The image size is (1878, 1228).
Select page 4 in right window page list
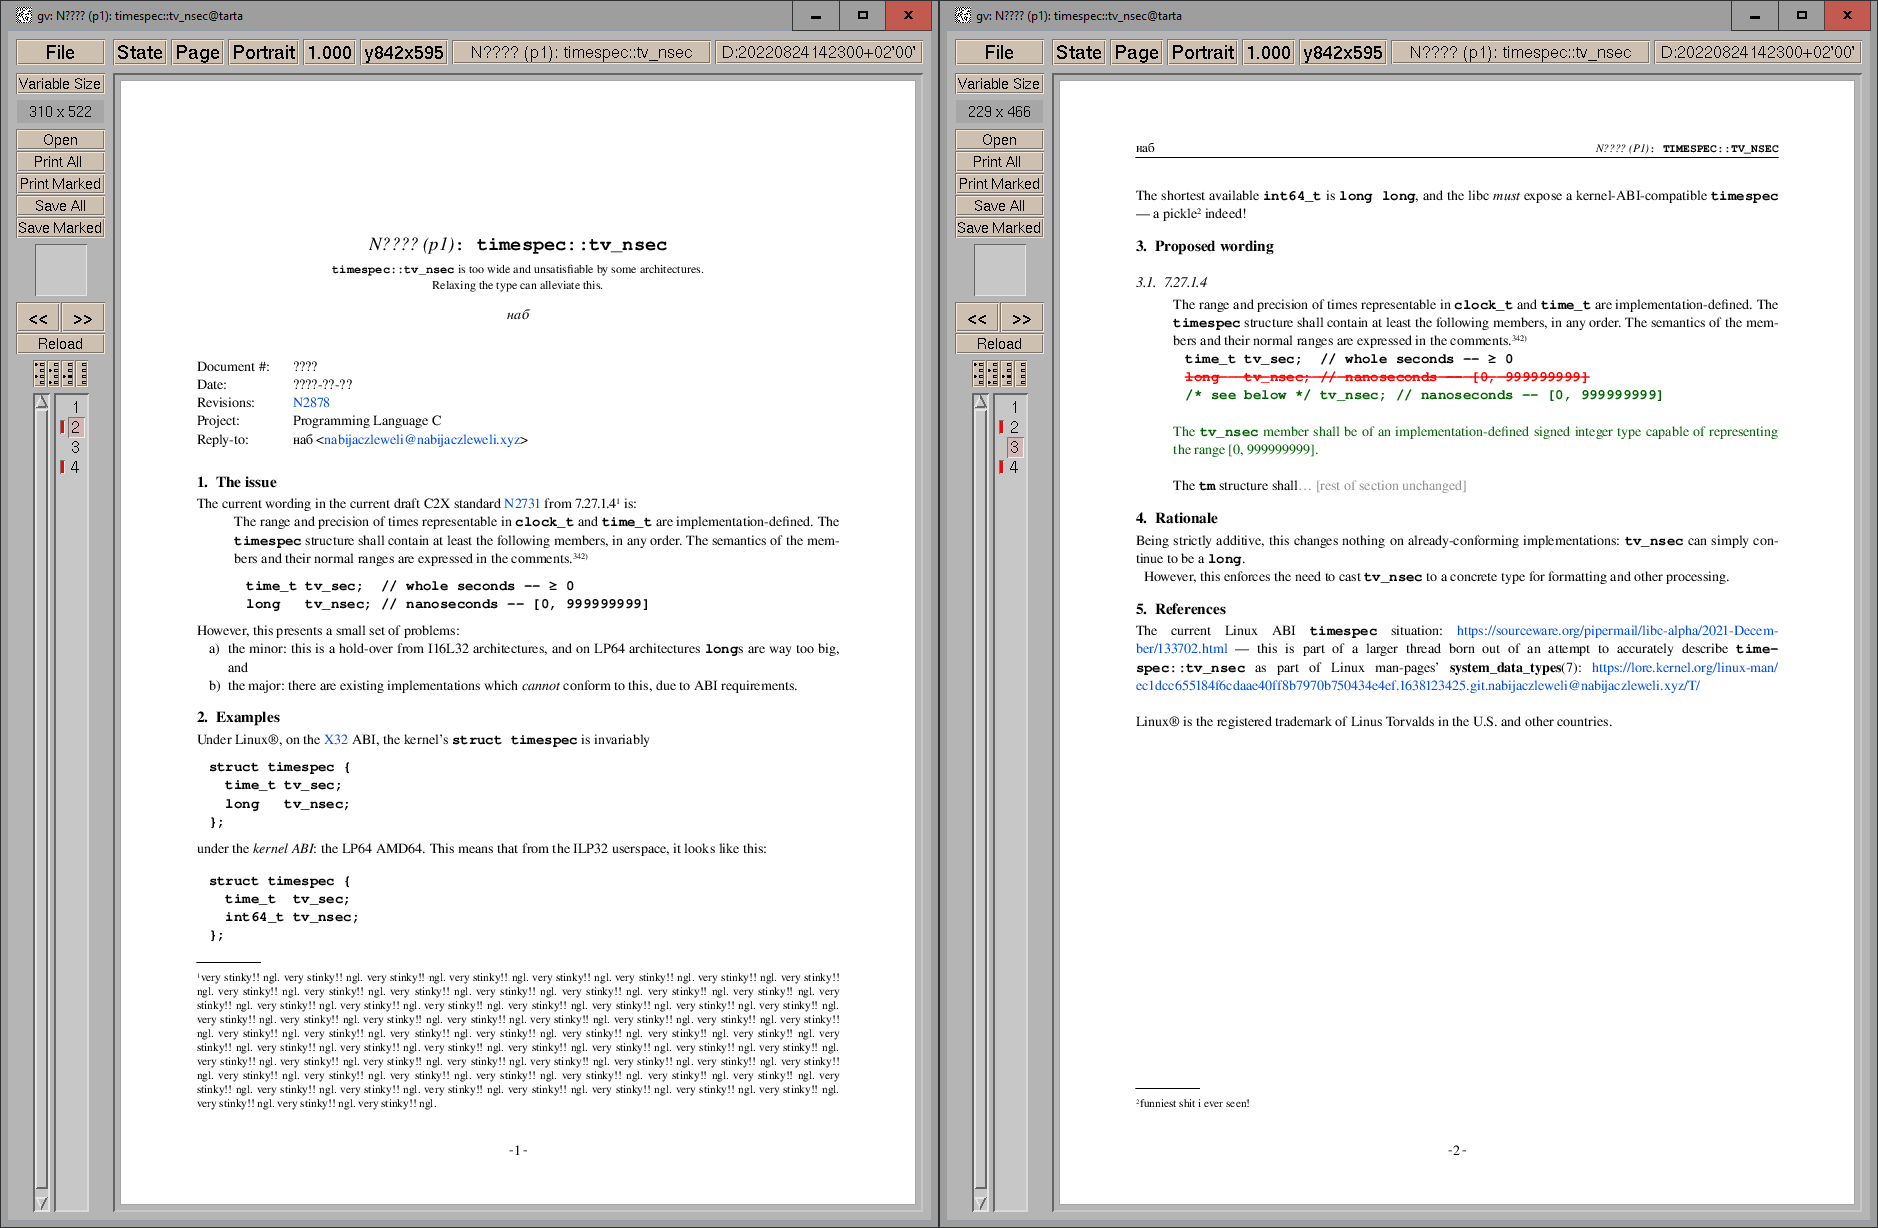click(x=1014, y=467)
